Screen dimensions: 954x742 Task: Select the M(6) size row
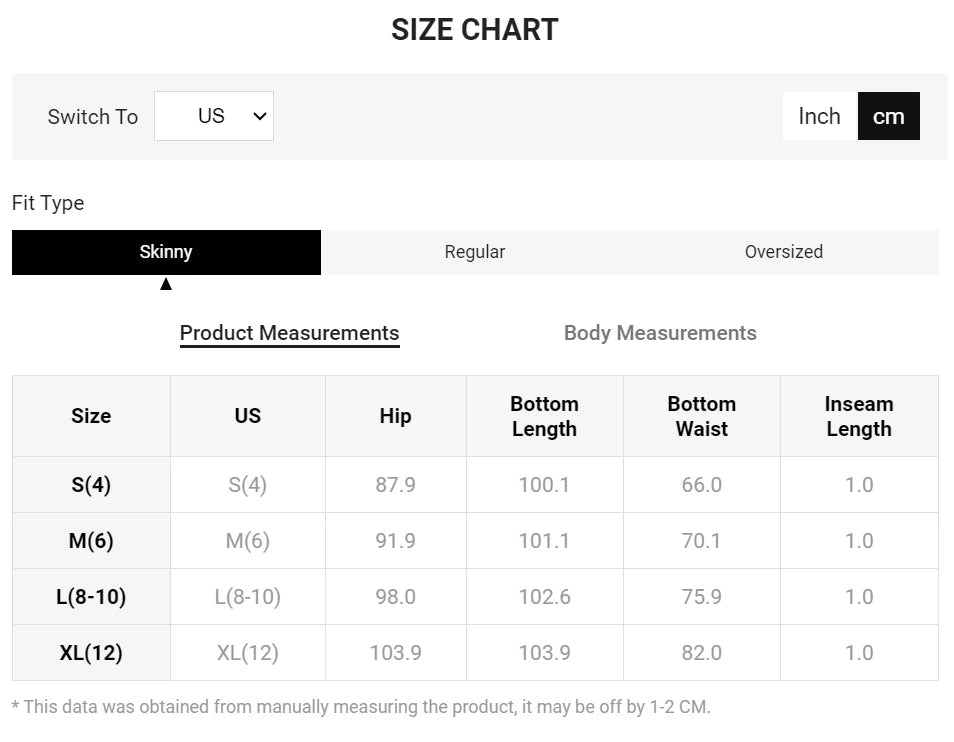point(91,541)
